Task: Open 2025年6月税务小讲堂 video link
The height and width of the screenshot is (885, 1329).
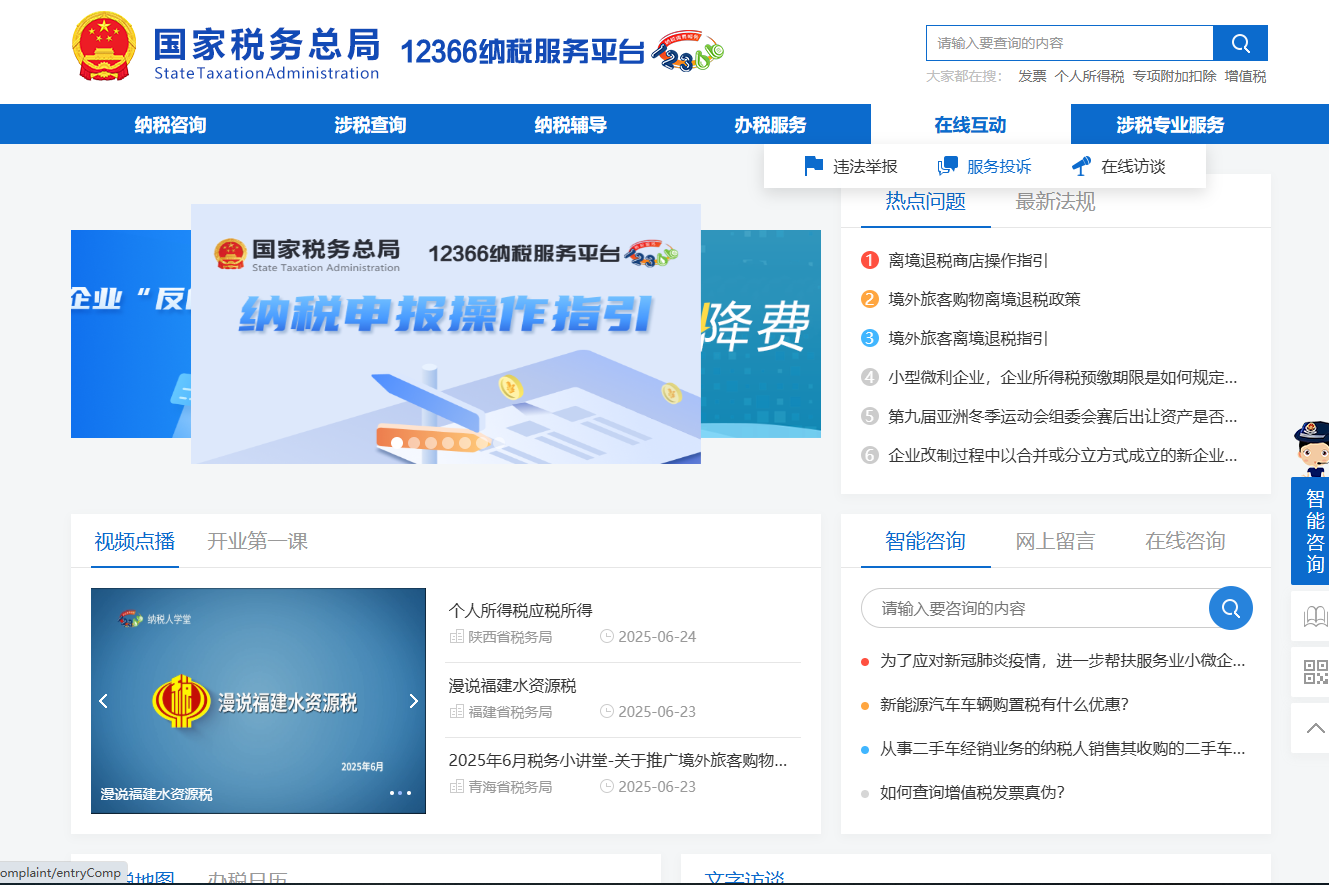Action: tap(618, 760)
